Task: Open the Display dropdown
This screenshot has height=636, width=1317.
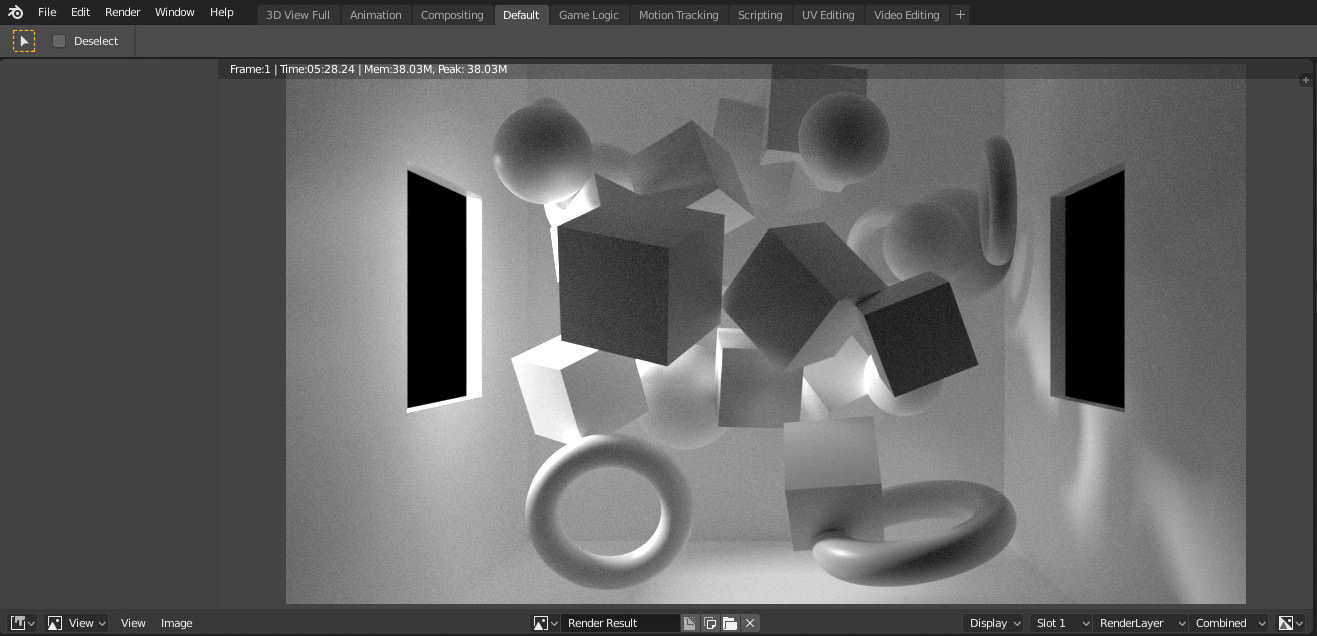Action: 991,622
